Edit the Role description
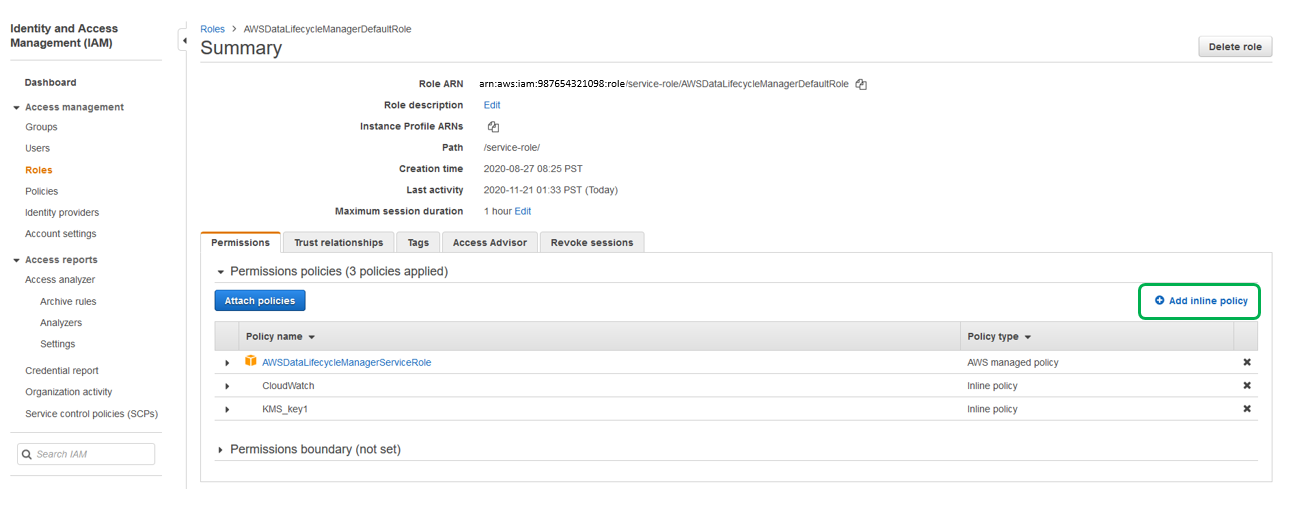This screenshot has height=510, width=1293. 492,105
